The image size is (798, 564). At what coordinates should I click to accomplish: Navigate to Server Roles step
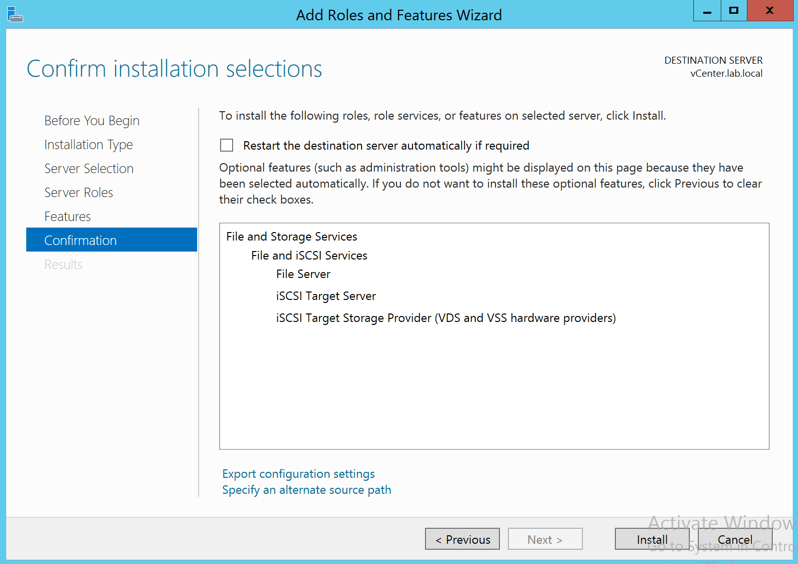click(x=78, y=192)
